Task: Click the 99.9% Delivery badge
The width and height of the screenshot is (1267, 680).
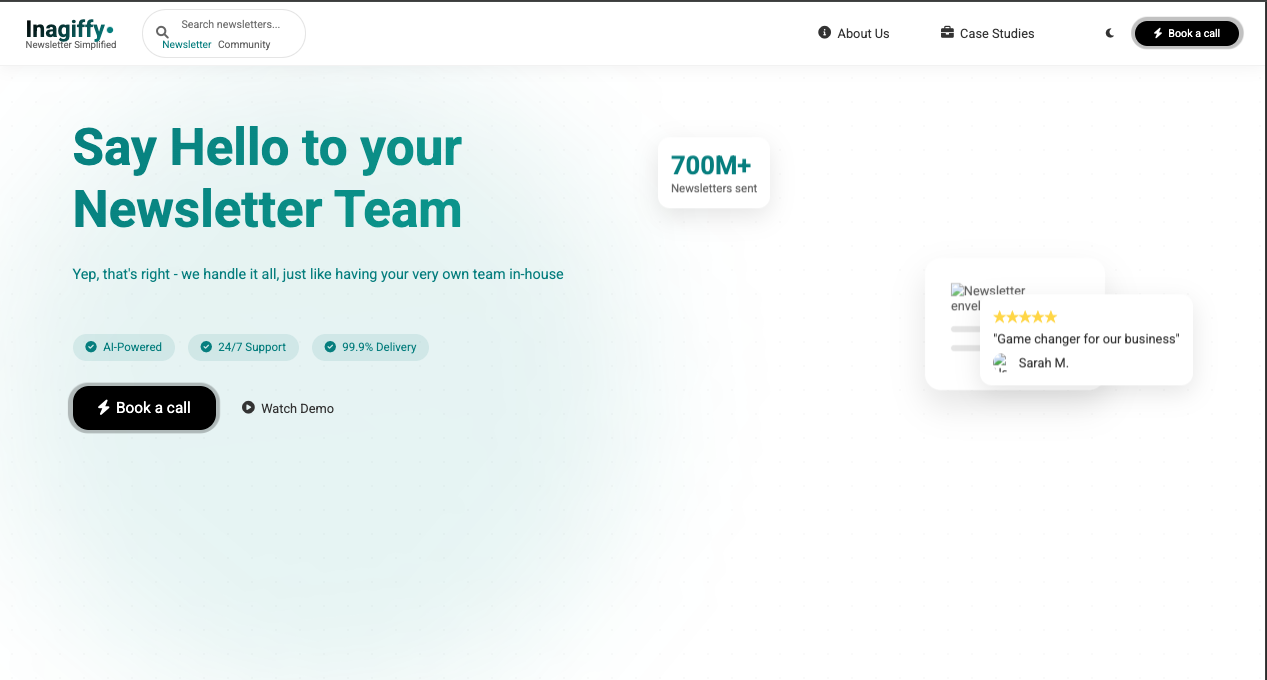Action: click(x=370, y=347)
